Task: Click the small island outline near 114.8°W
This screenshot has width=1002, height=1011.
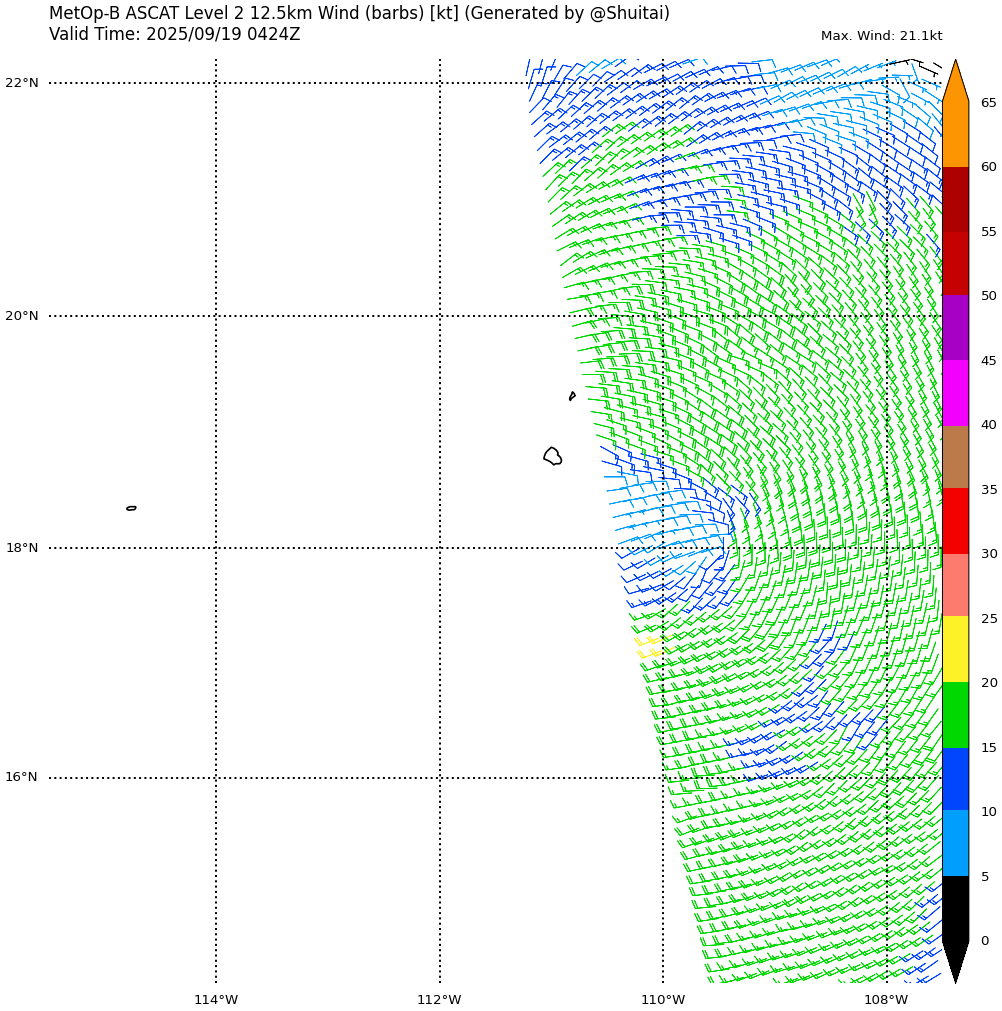Action: pos(132,508)
